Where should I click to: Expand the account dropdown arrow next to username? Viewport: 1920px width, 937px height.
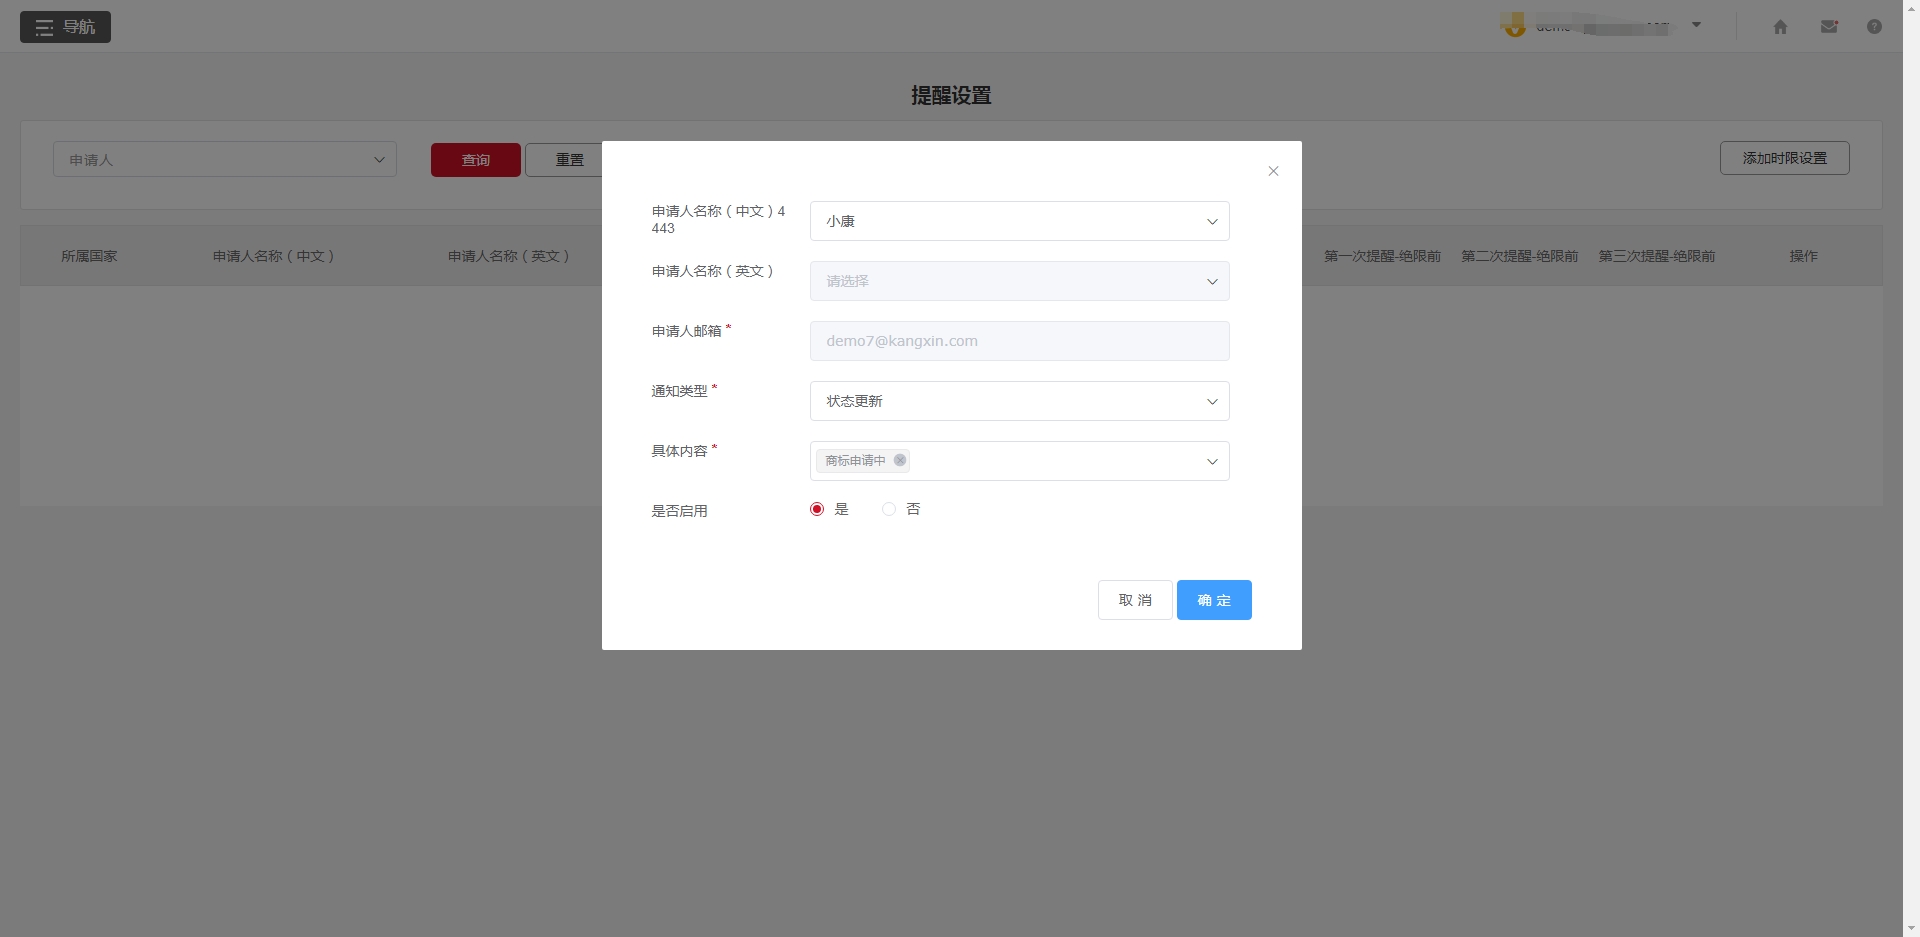tap(1696, 25)
